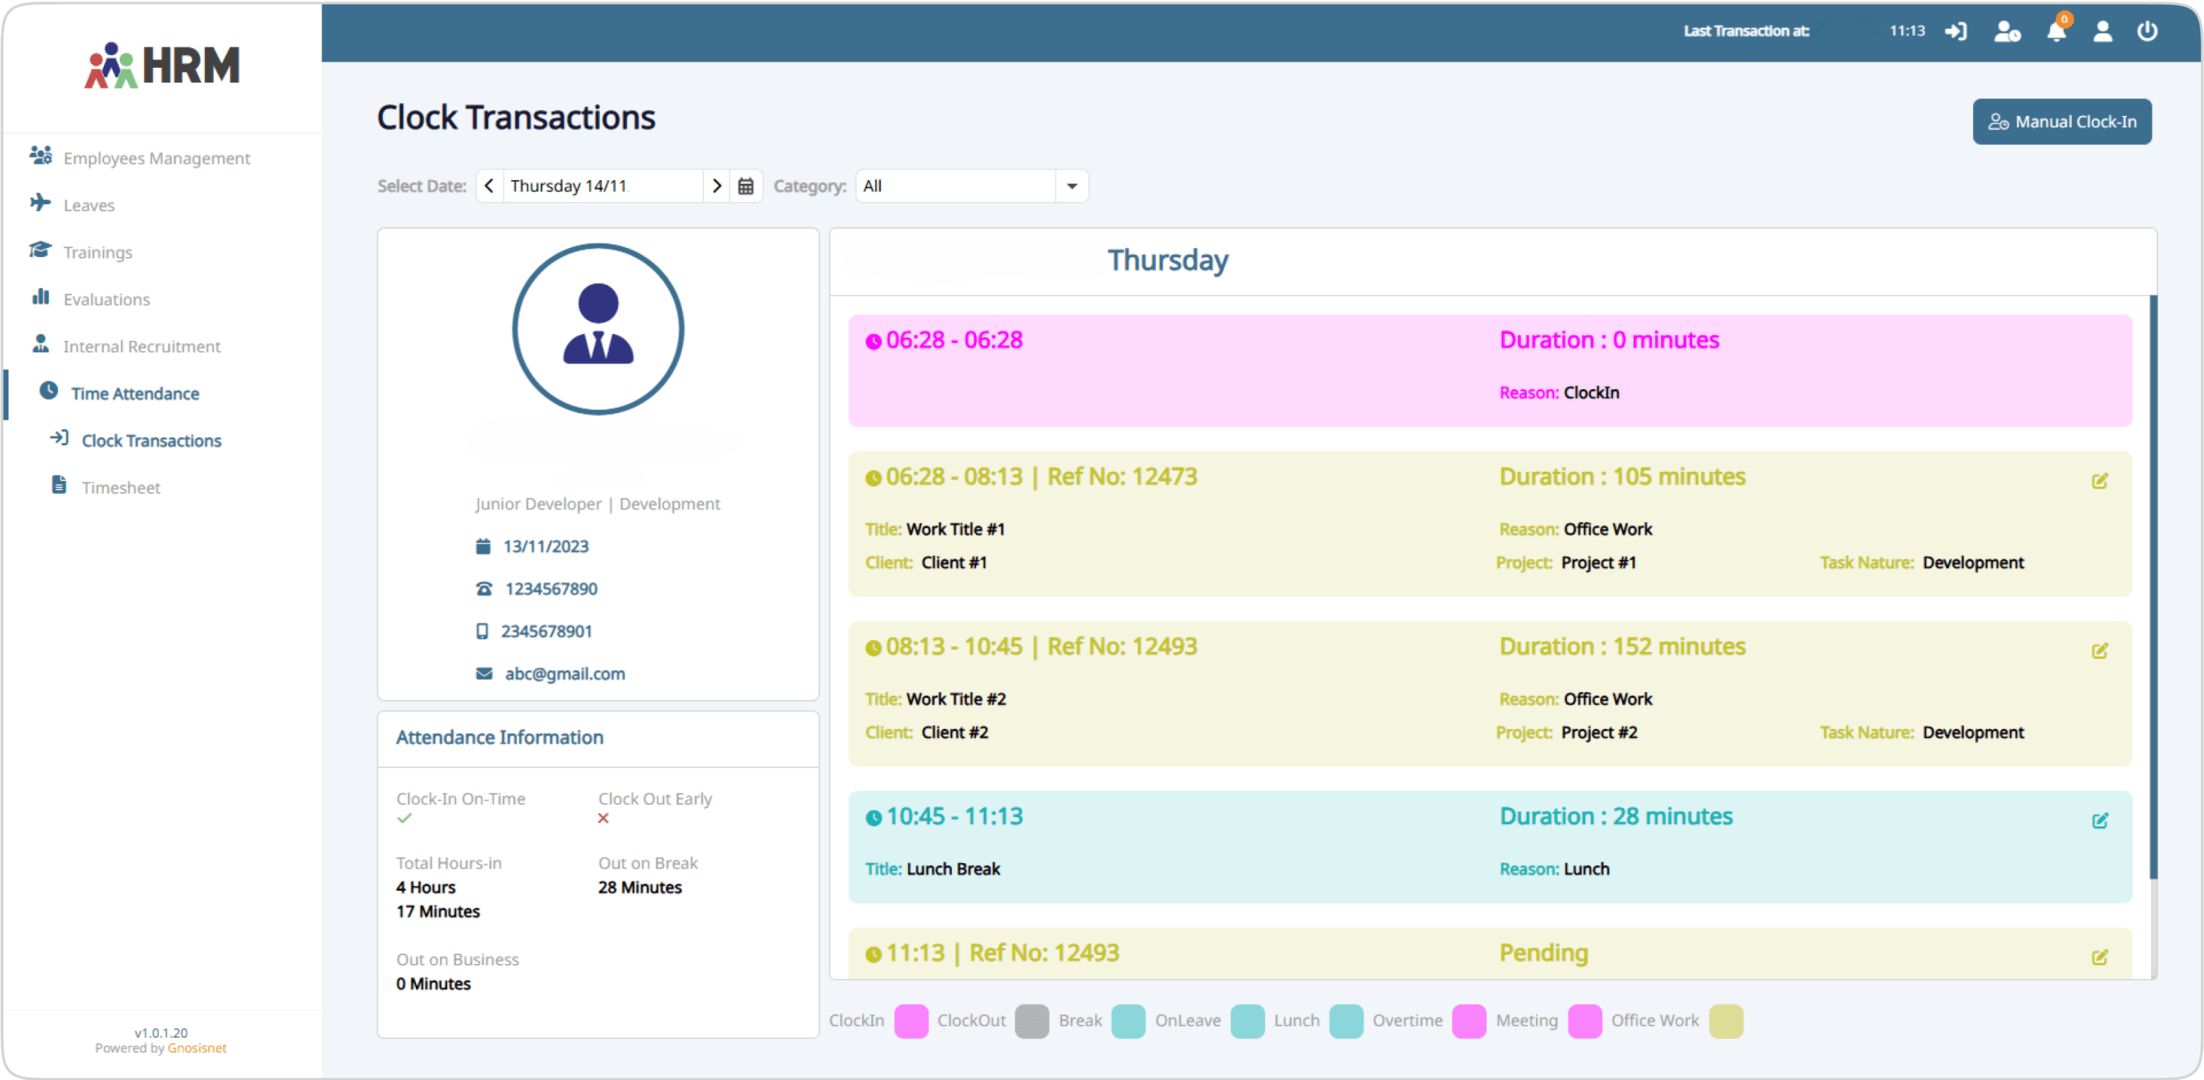Click the user settings icon in header

point(2007,31)
